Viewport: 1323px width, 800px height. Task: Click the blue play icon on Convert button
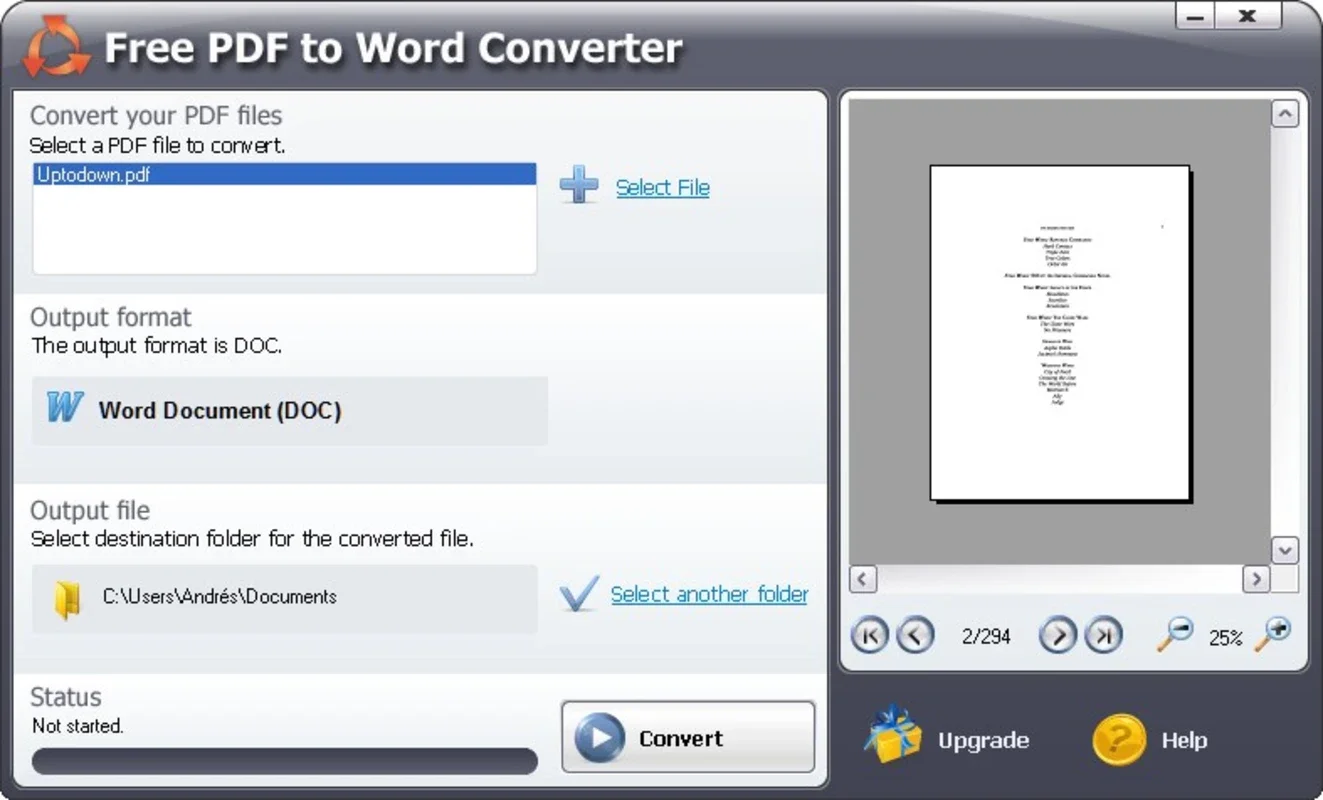click(601, 738)
